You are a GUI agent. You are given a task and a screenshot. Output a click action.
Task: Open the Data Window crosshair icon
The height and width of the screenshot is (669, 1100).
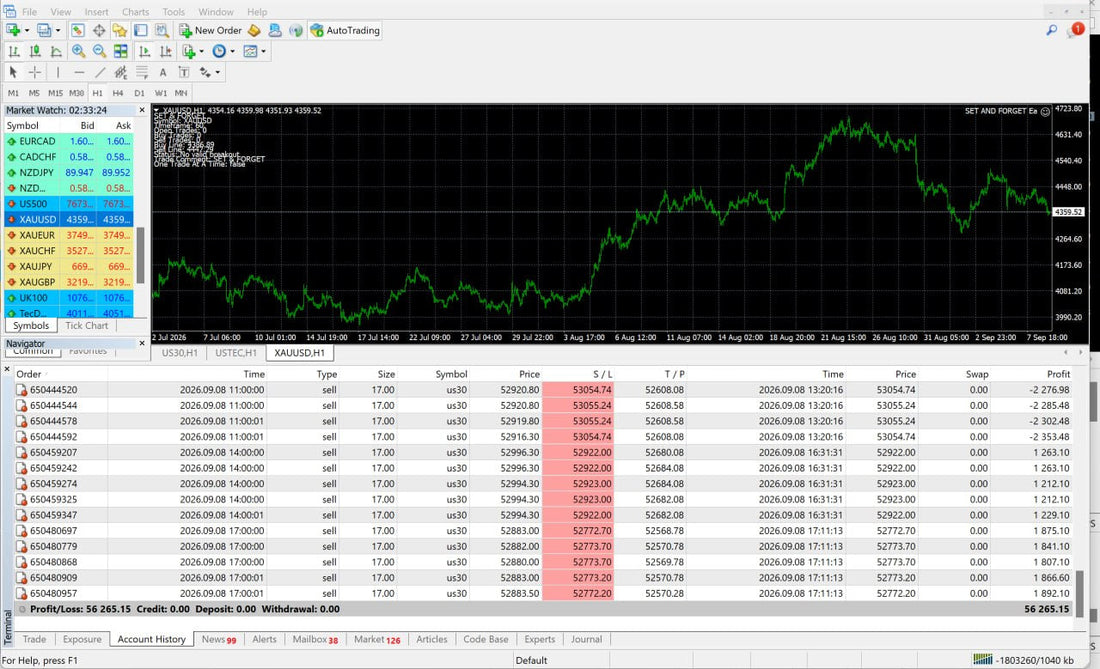tap(99, 30)
